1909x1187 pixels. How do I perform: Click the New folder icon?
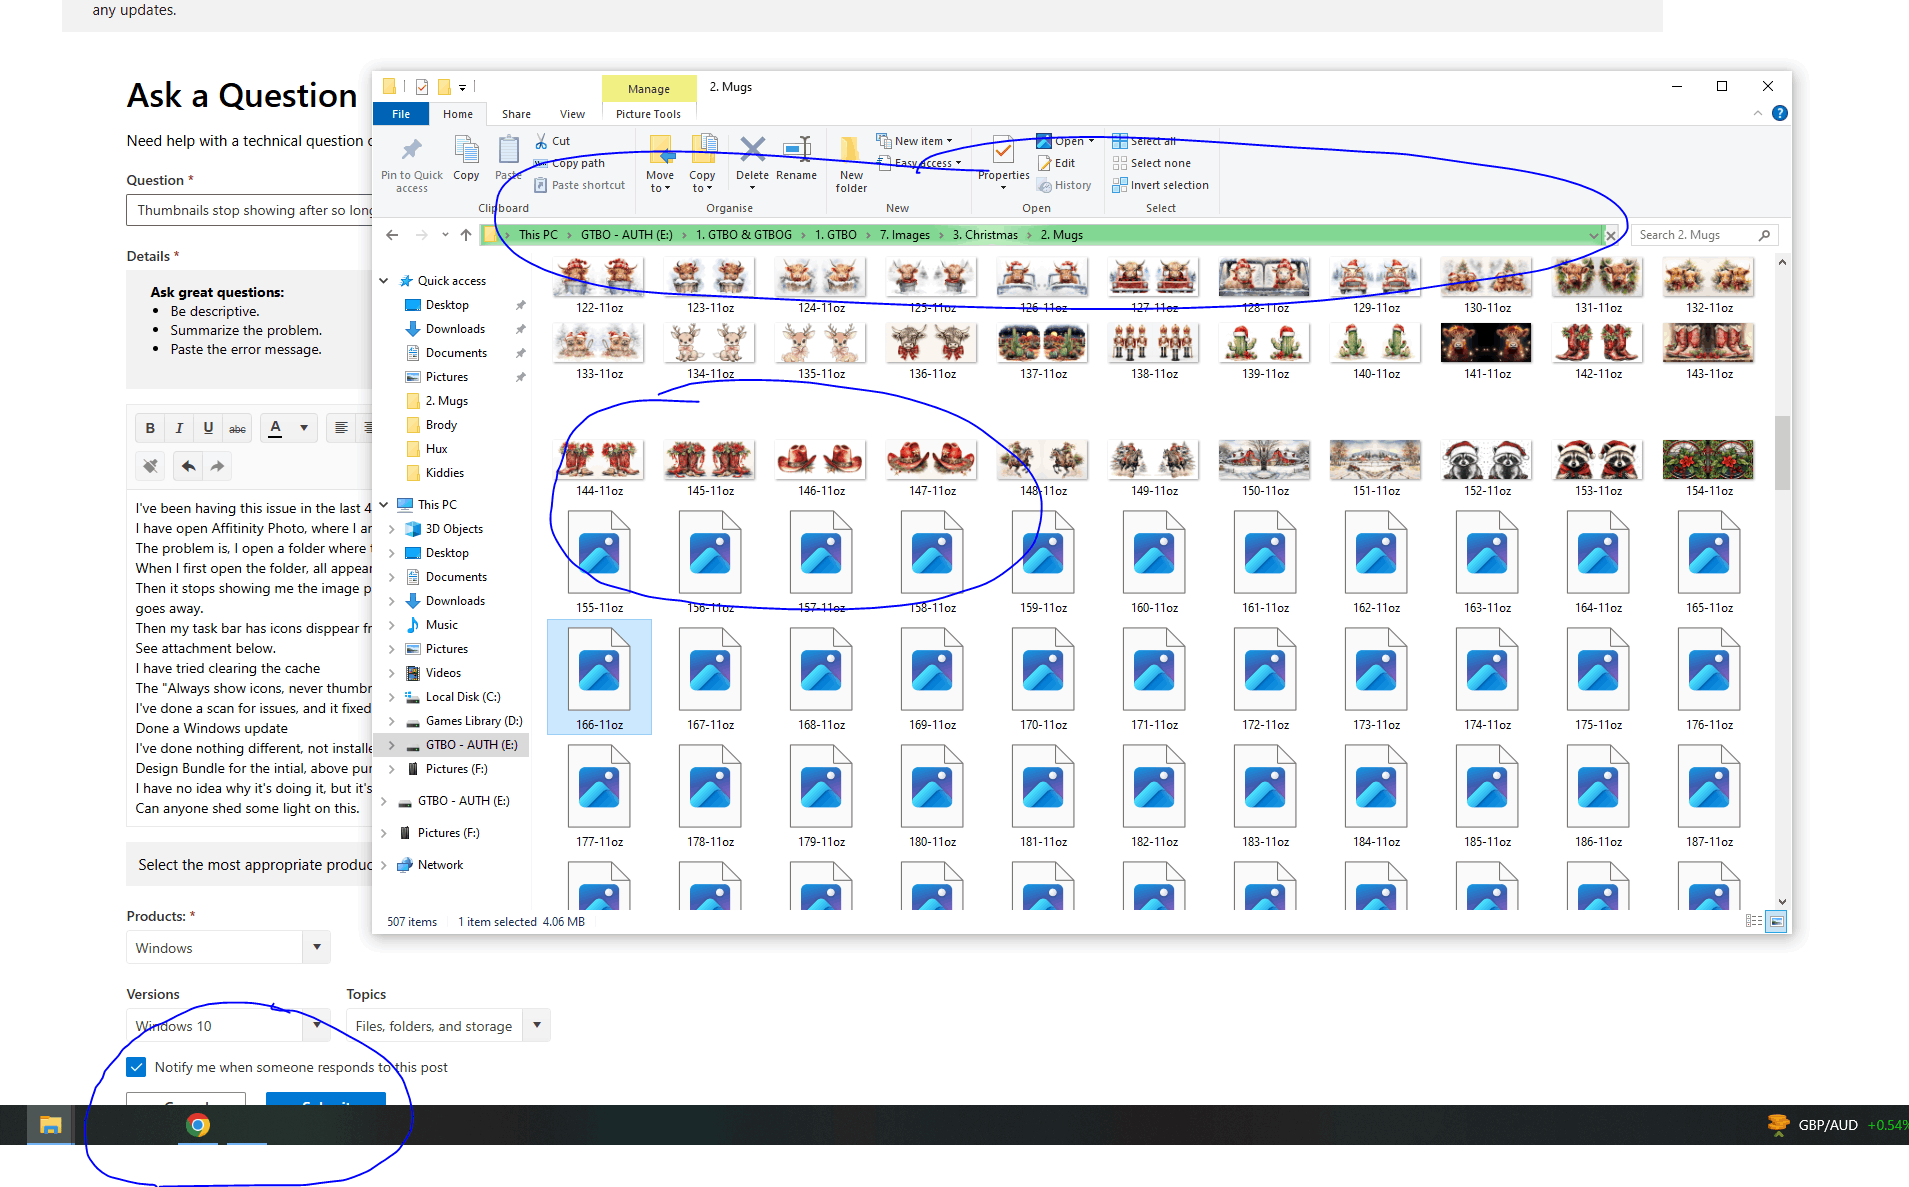click(851, 150)
